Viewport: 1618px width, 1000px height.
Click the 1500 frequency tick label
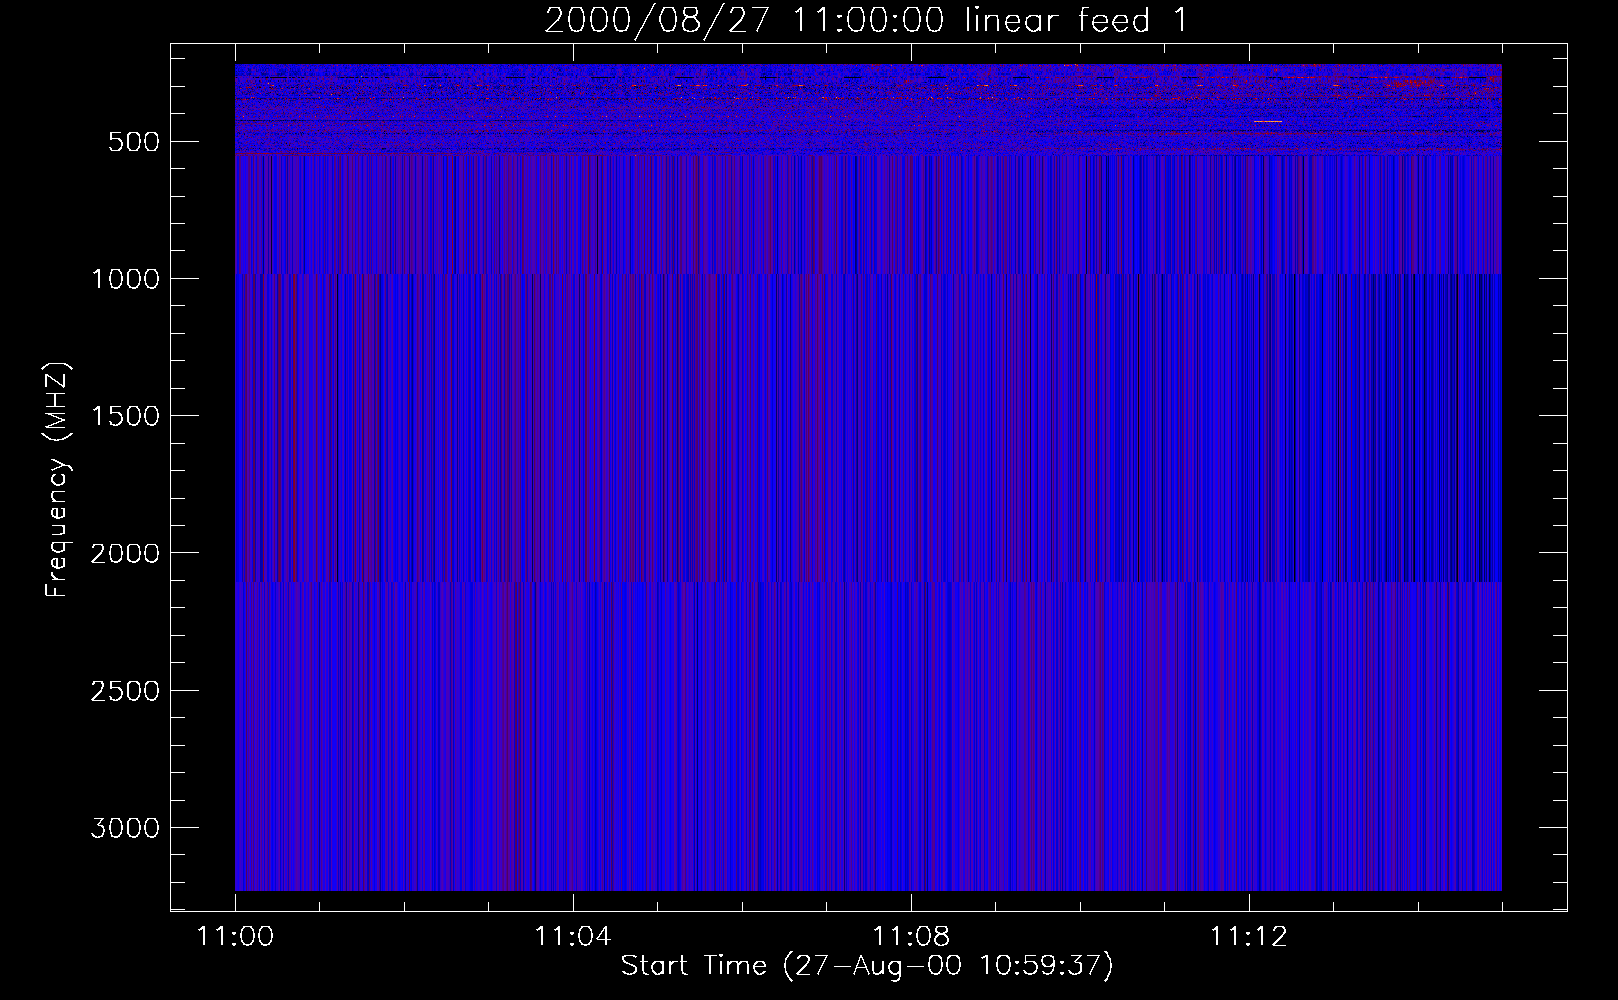(x=125, y=416)
